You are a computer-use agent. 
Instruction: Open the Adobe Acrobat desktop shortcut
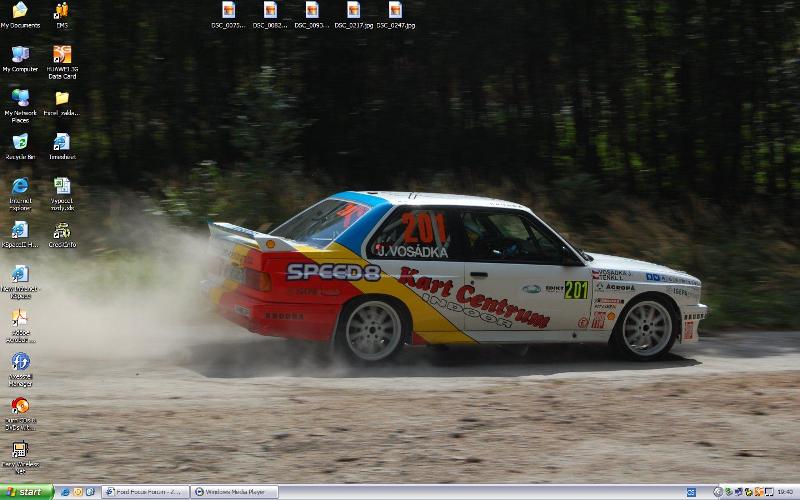[x=20, y=319]
